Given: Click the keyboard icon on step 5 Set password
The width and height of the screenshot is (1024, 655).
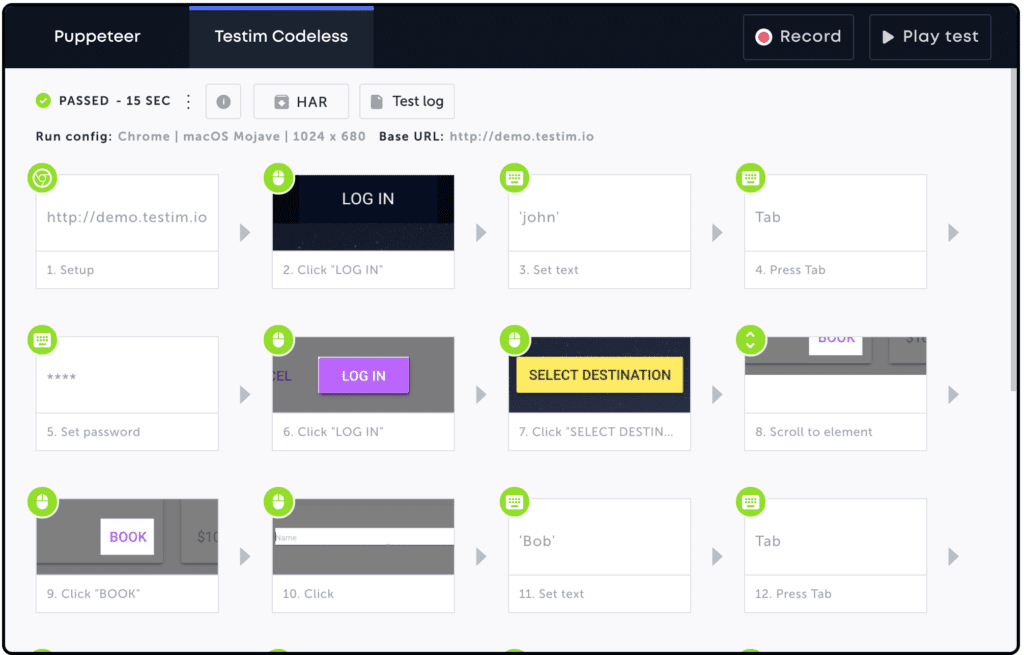Looking at the screenshot, I should (42, 340).
